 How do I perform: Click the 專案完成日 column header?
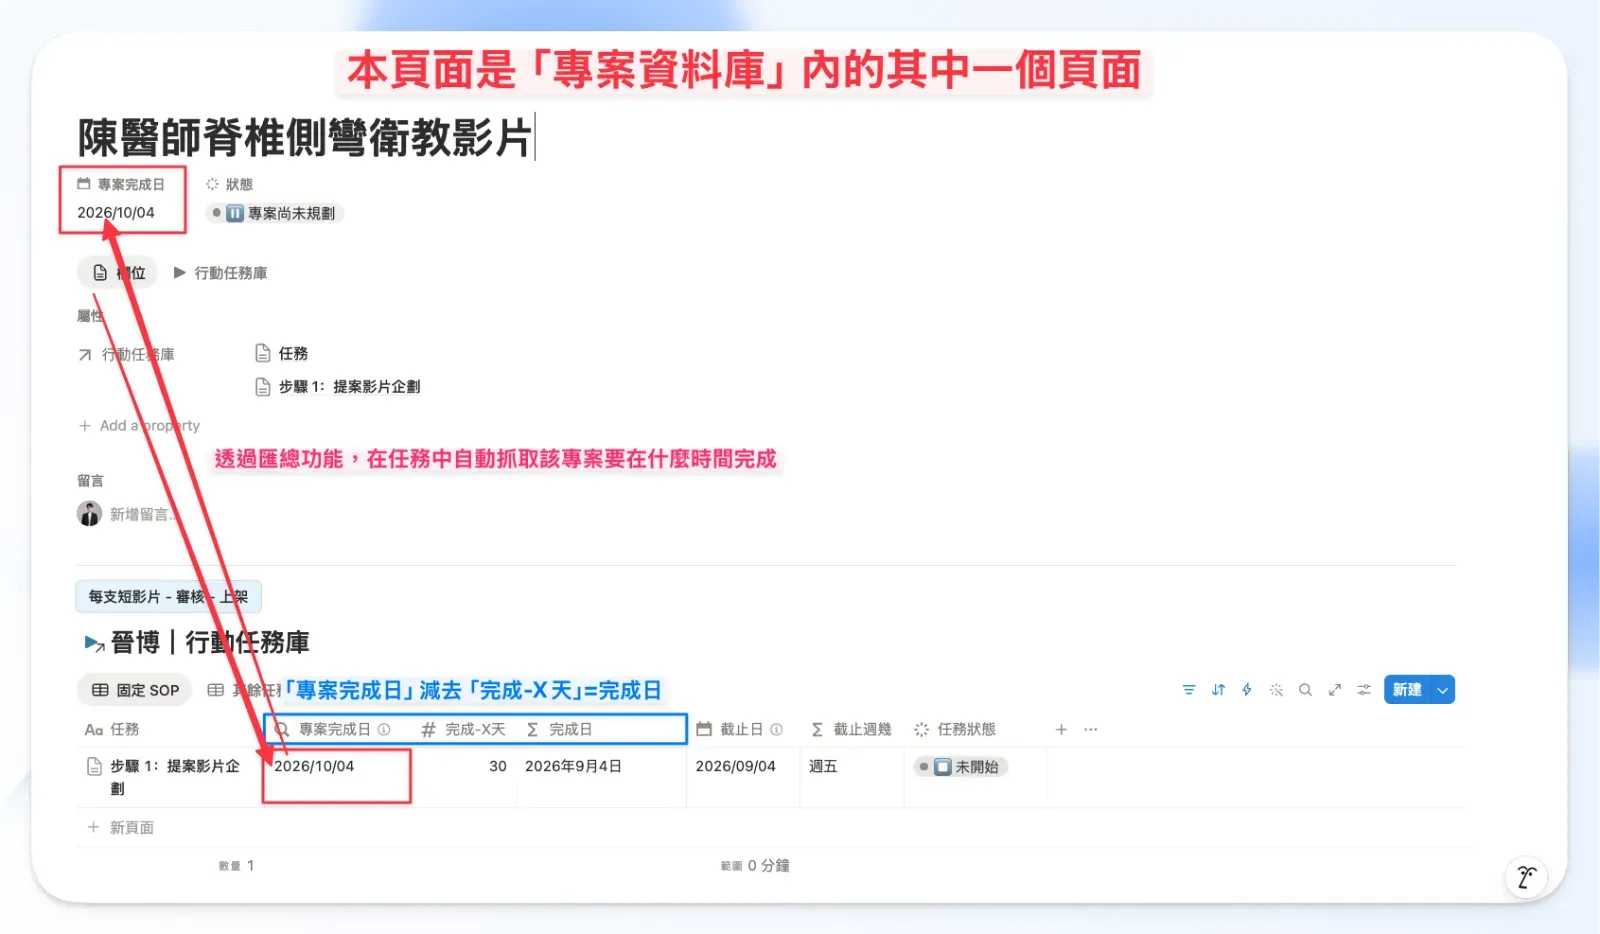tap(334, 730)
